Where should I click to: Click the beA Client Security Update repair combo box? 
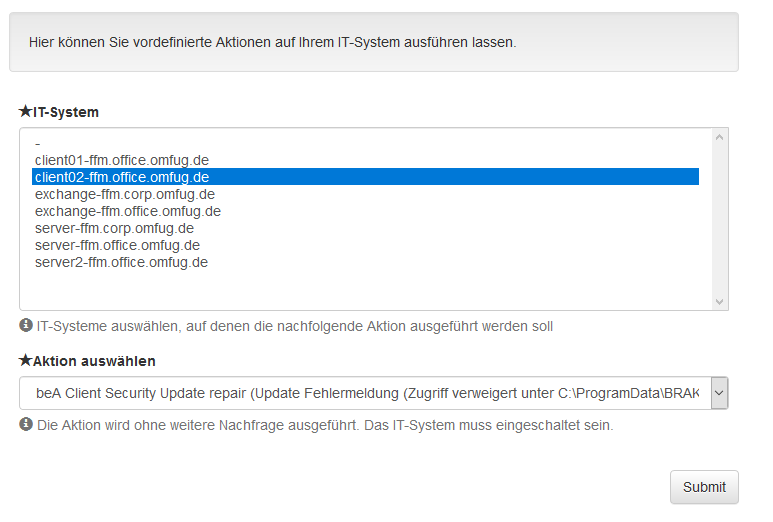click(374, 393)
